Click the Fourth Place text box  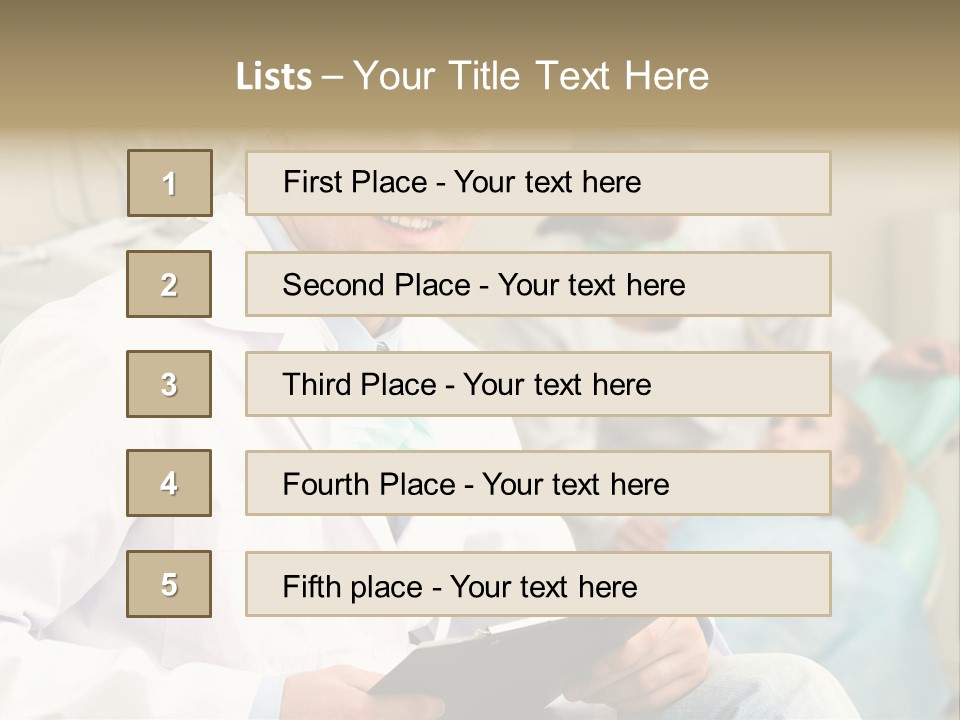pos(538,483)
